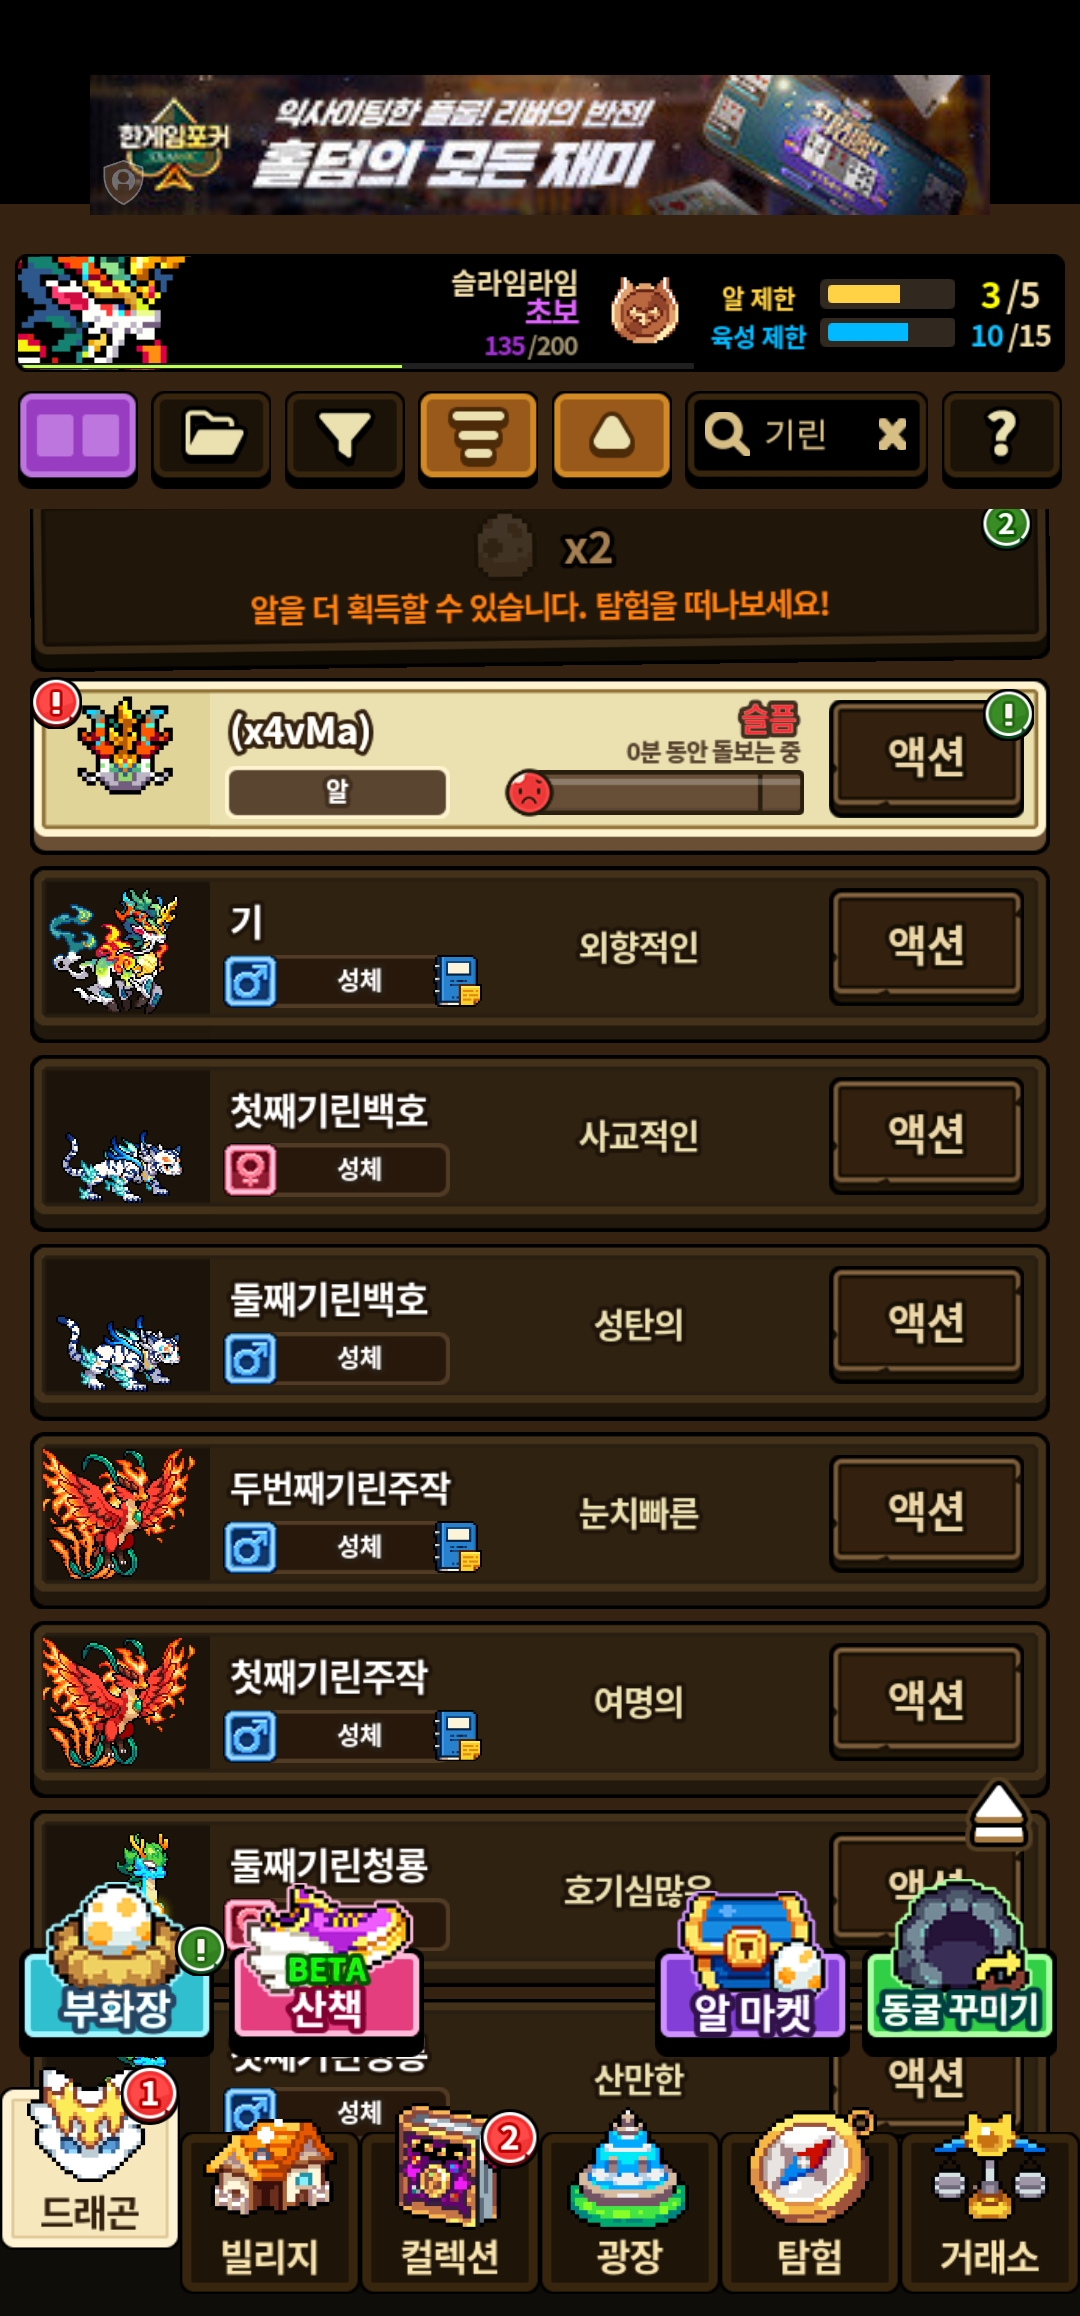
Task: Toggle the purple two-panel grid view
Action: pyautogui.click(x=78, y=436)
